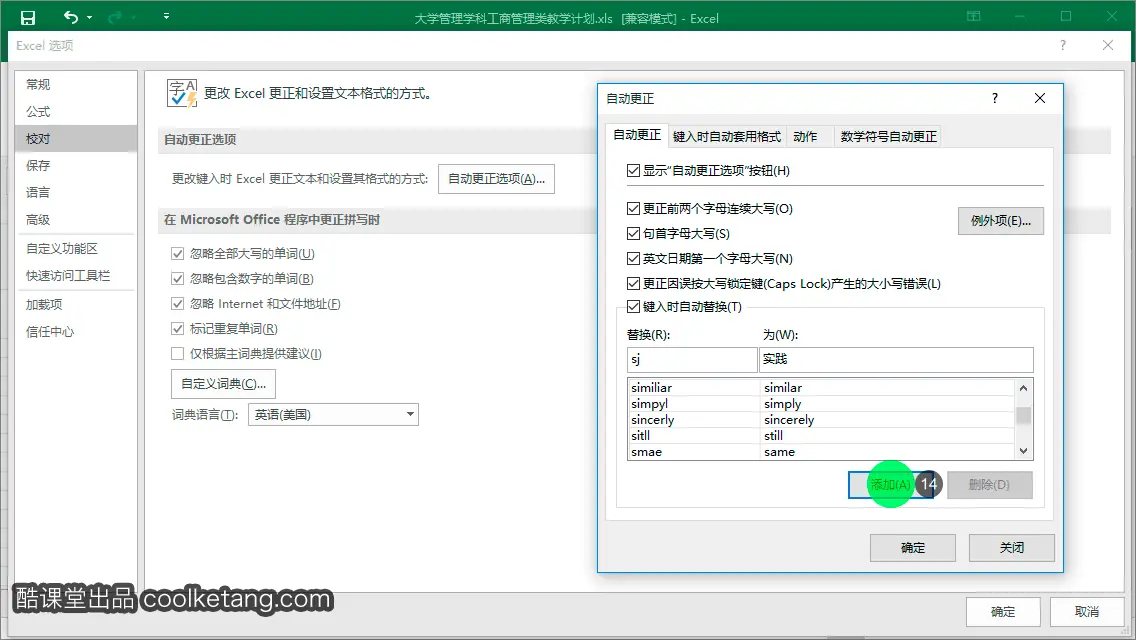The height and width of the screenshot is (640, 1136).
Task: Select the simpyl entry in replace list
Action: coord(649,404)
